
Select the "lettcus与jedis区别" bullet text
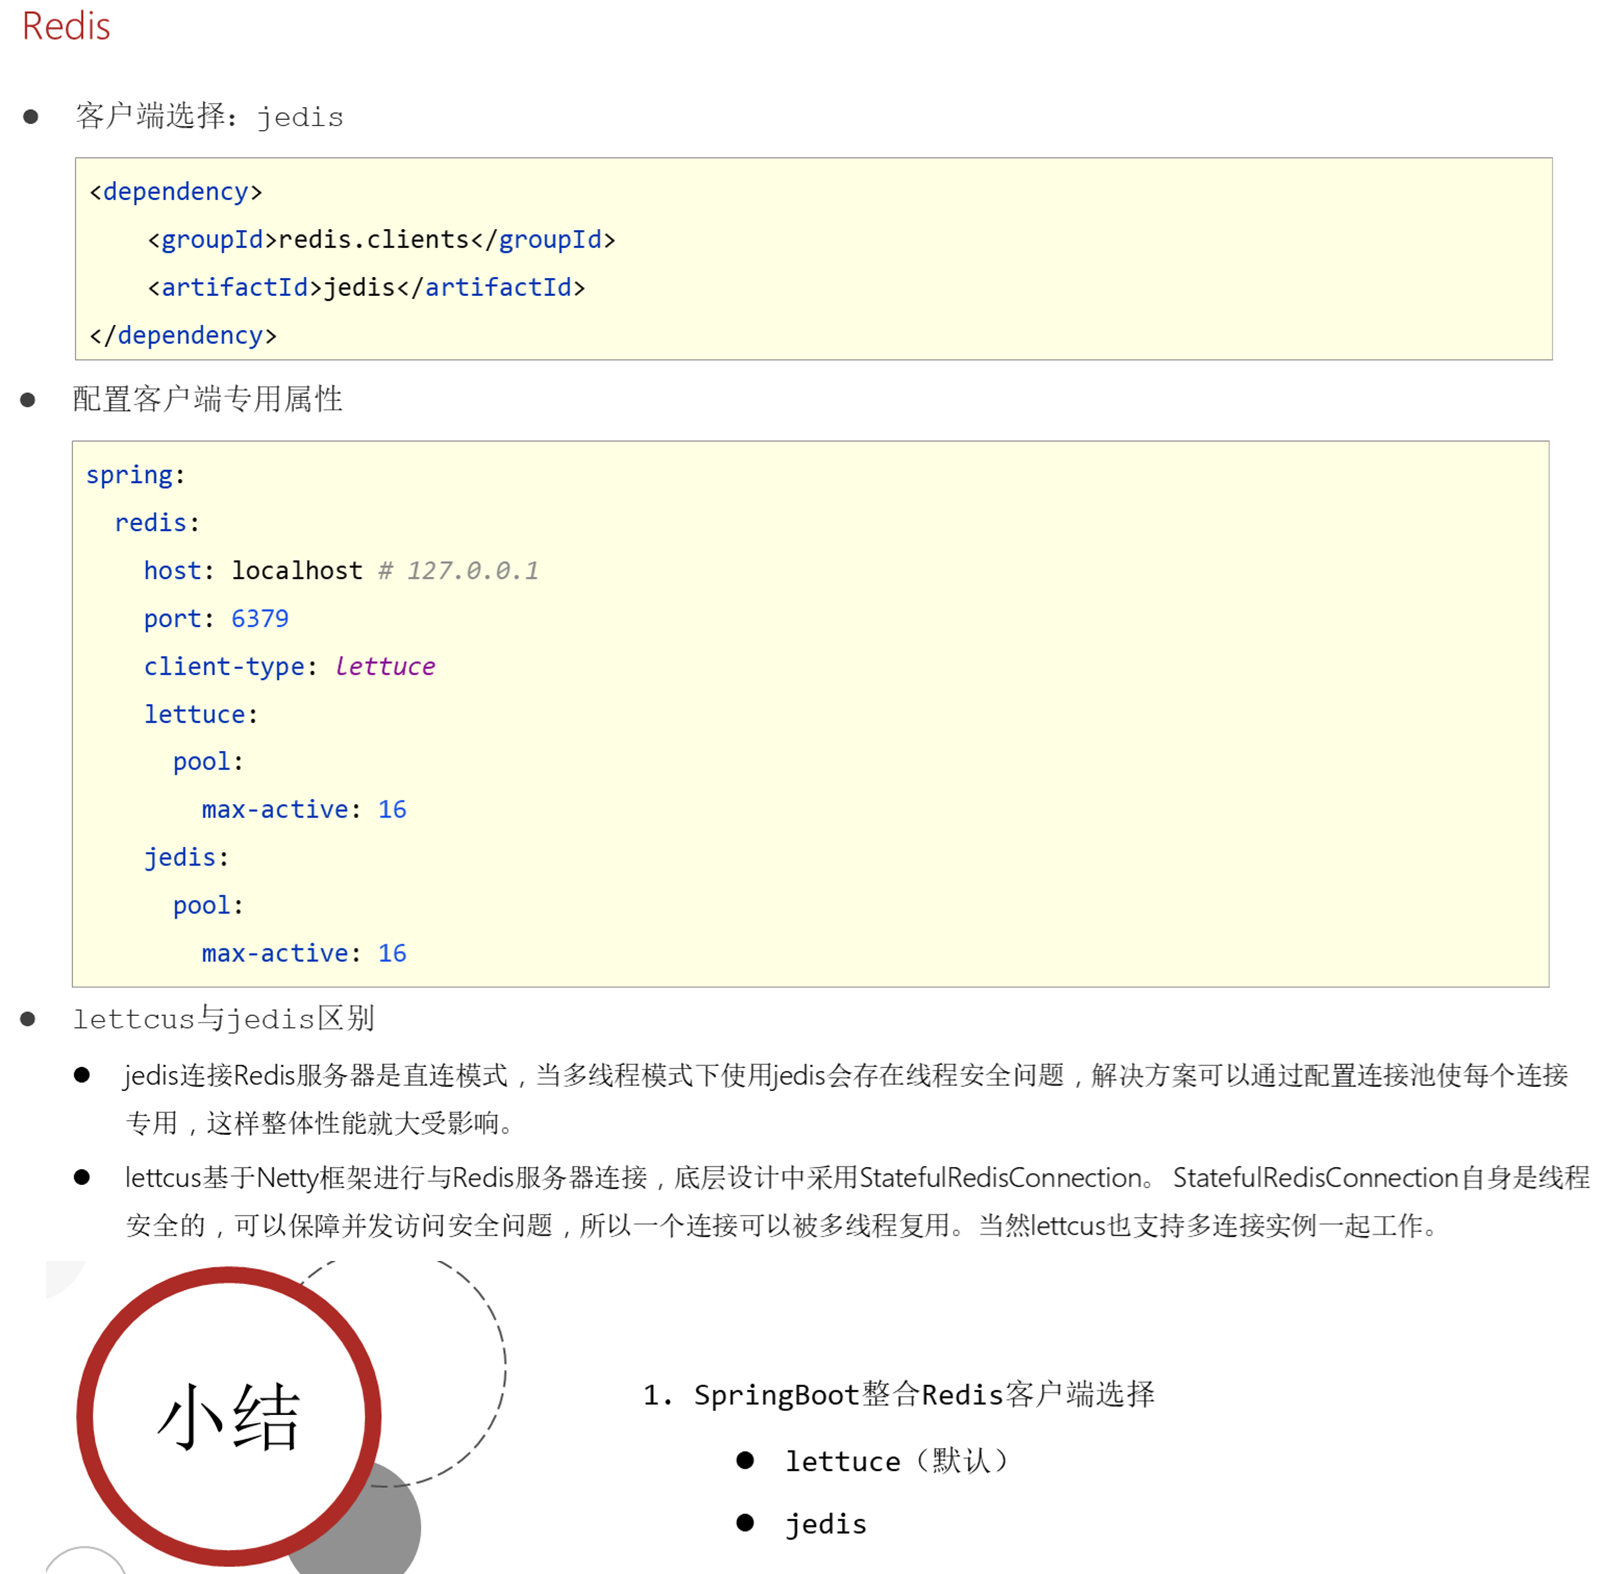(224, 1019)
